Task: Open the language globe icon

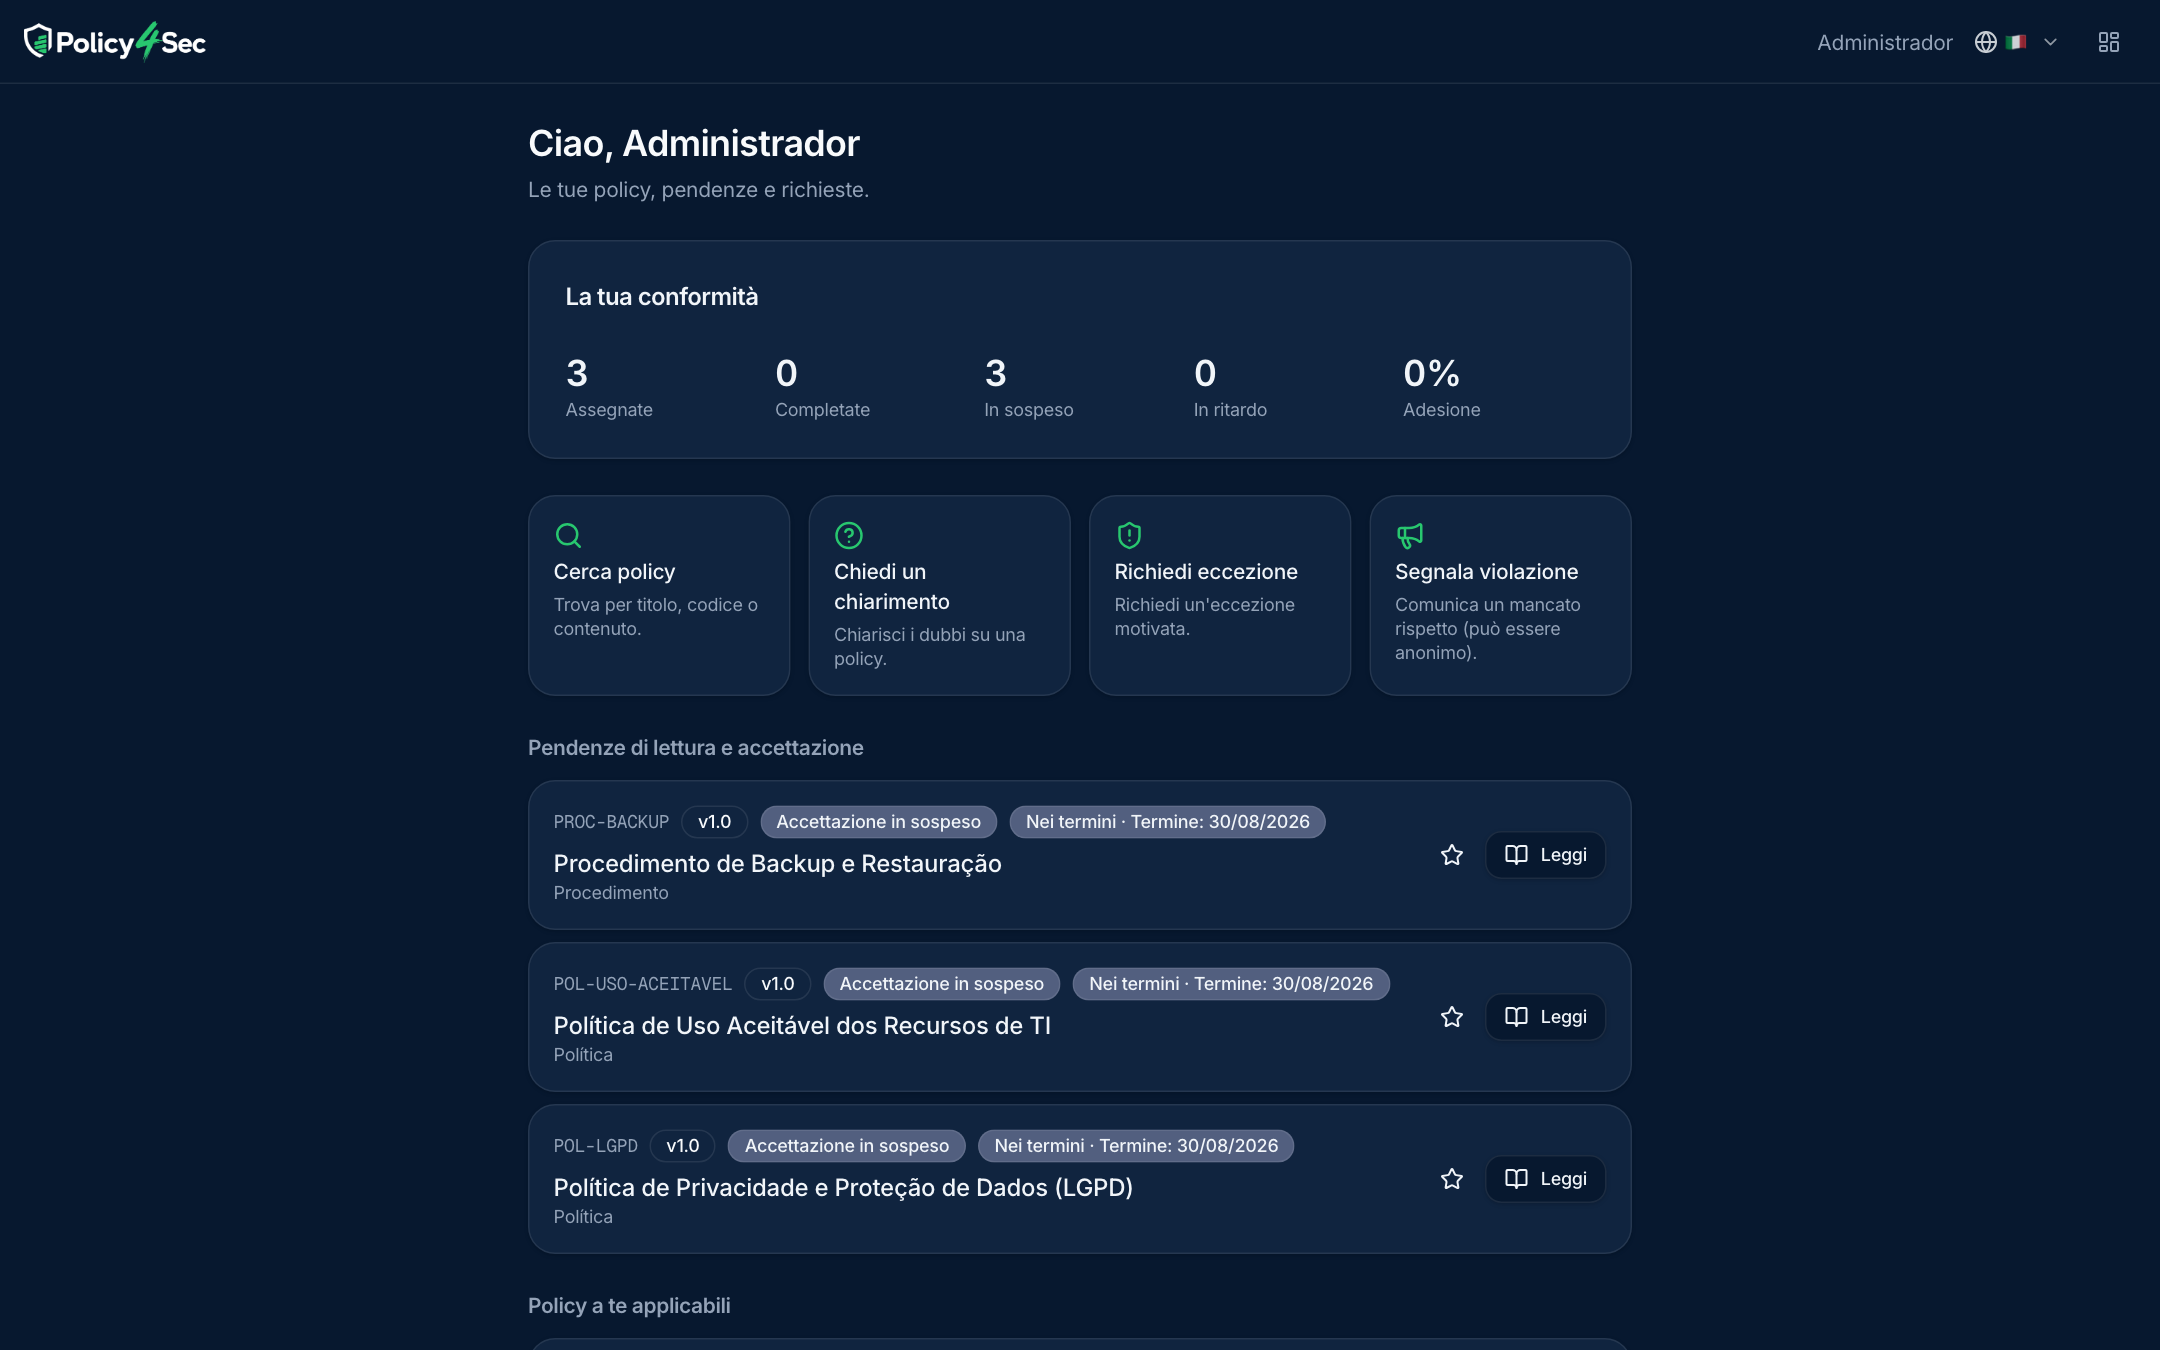Action: [1986, 42]
